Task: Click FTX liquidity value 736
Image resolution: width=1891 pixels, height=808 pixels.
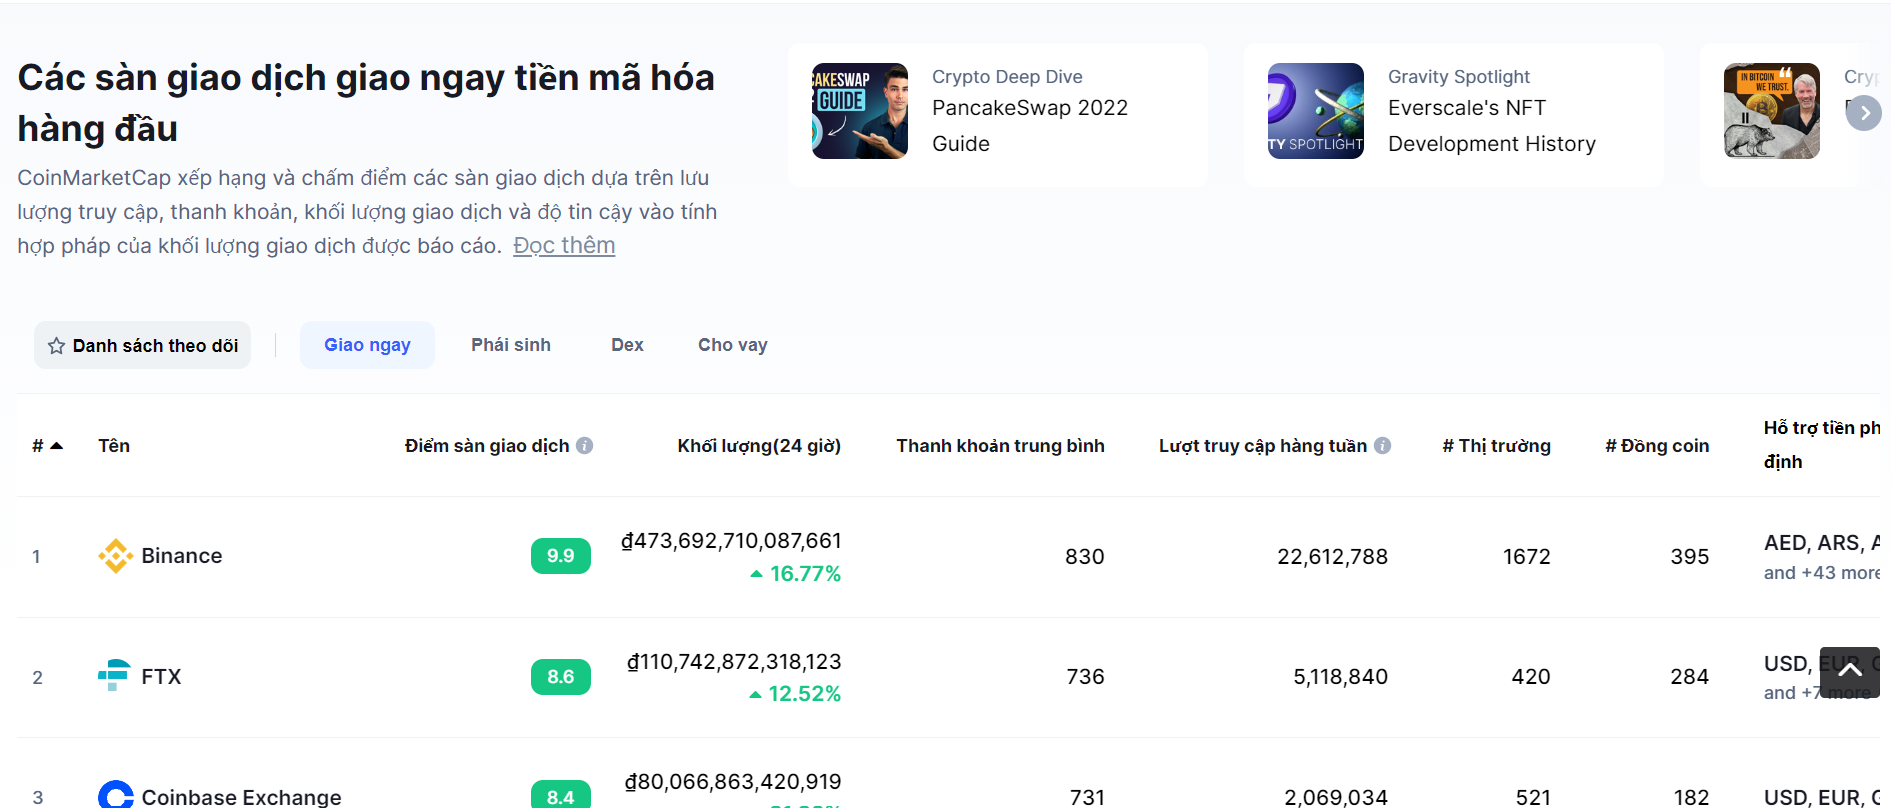Action: click(1086, 677)
